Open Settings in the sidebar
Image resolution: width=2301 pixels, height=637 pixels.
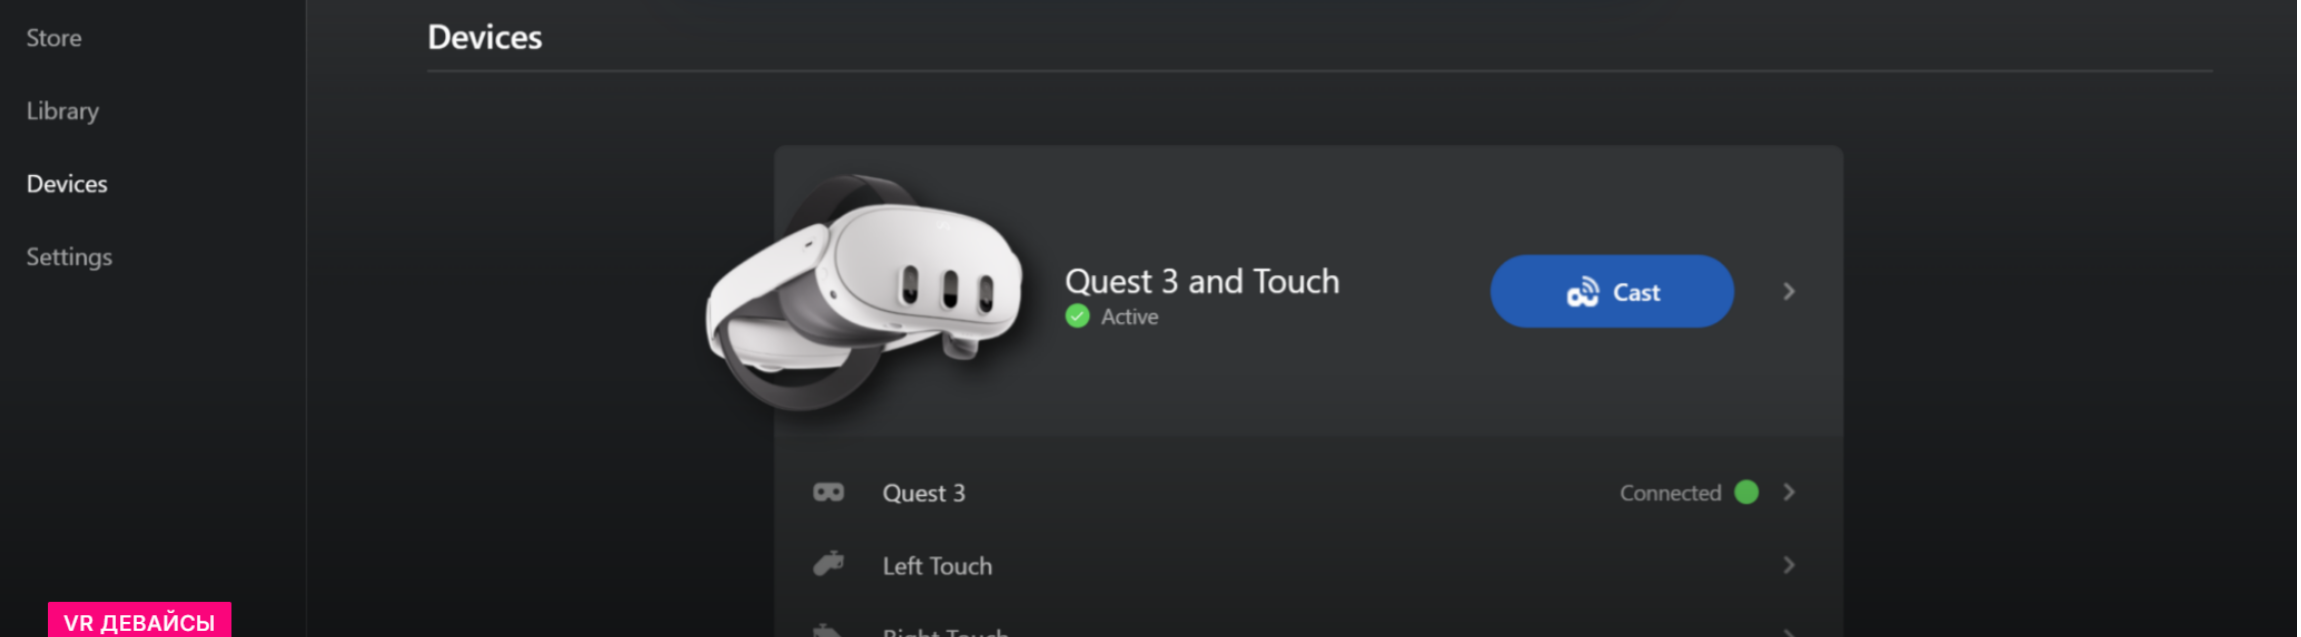[x=69, y=257]
